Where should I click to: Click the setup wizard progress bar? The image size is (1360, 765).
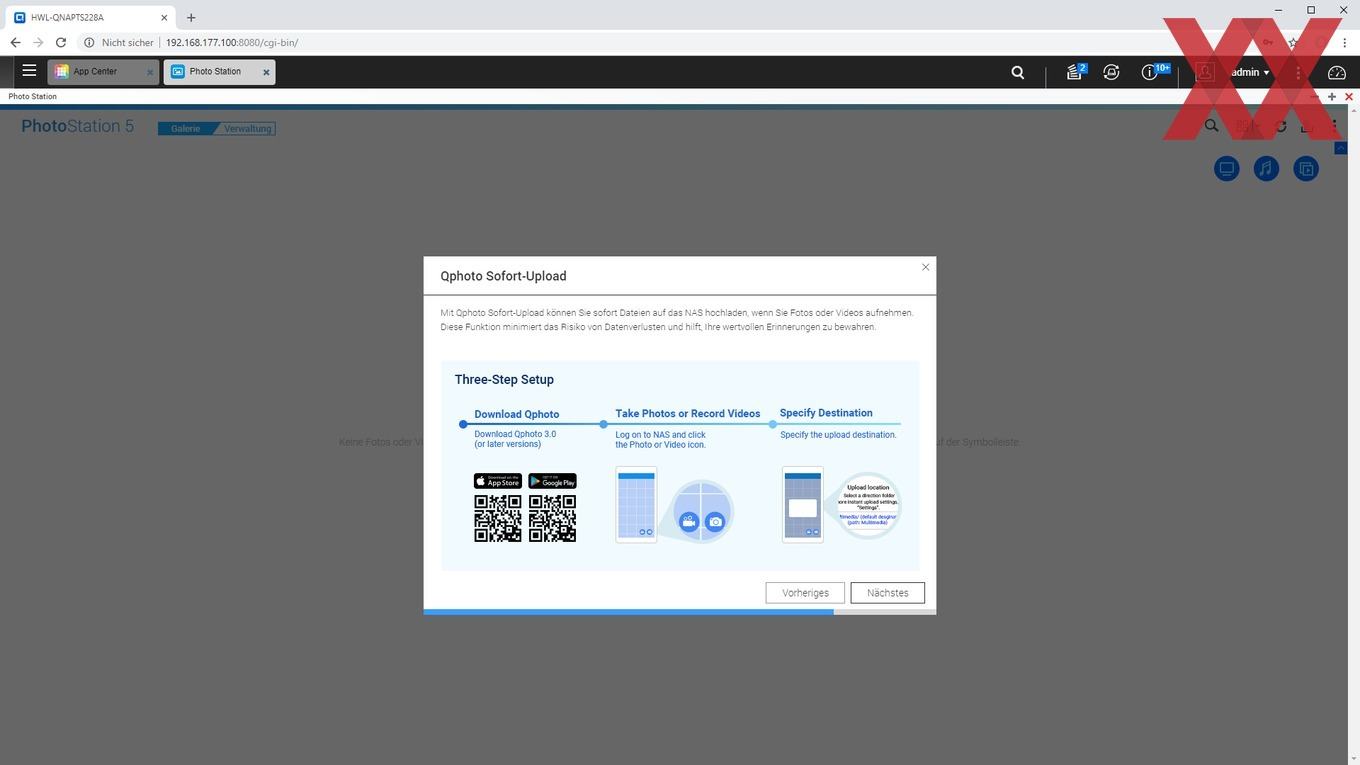click(x=680, y=611)
